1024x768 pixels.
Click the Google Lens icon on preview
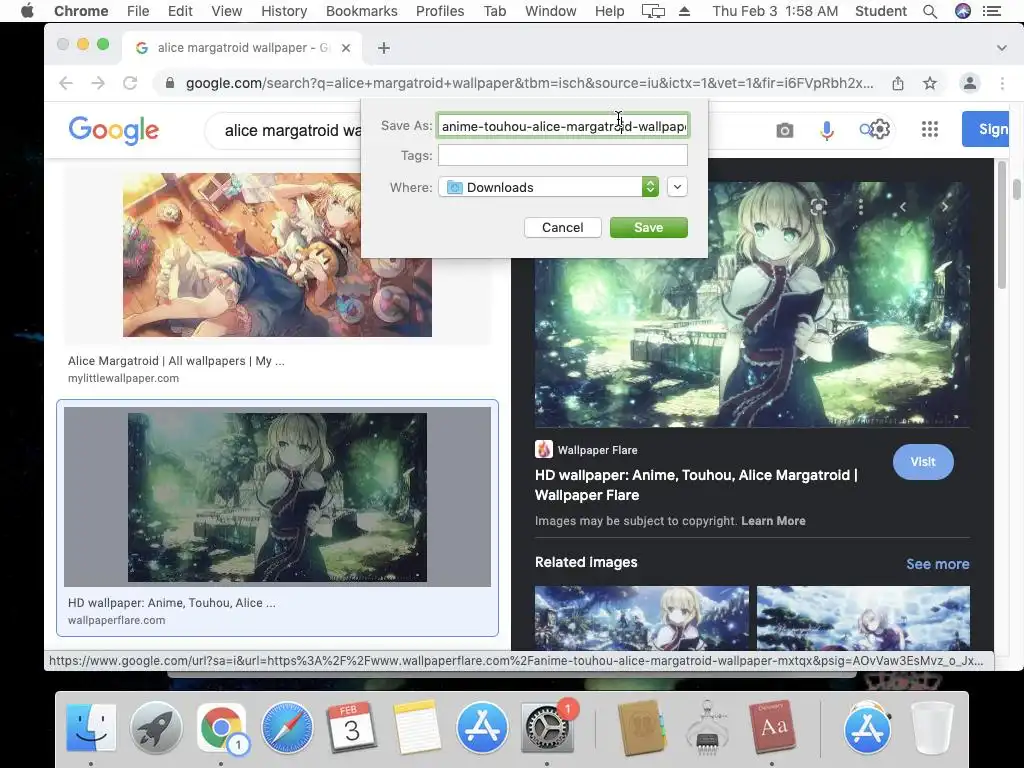coord(818,207)
